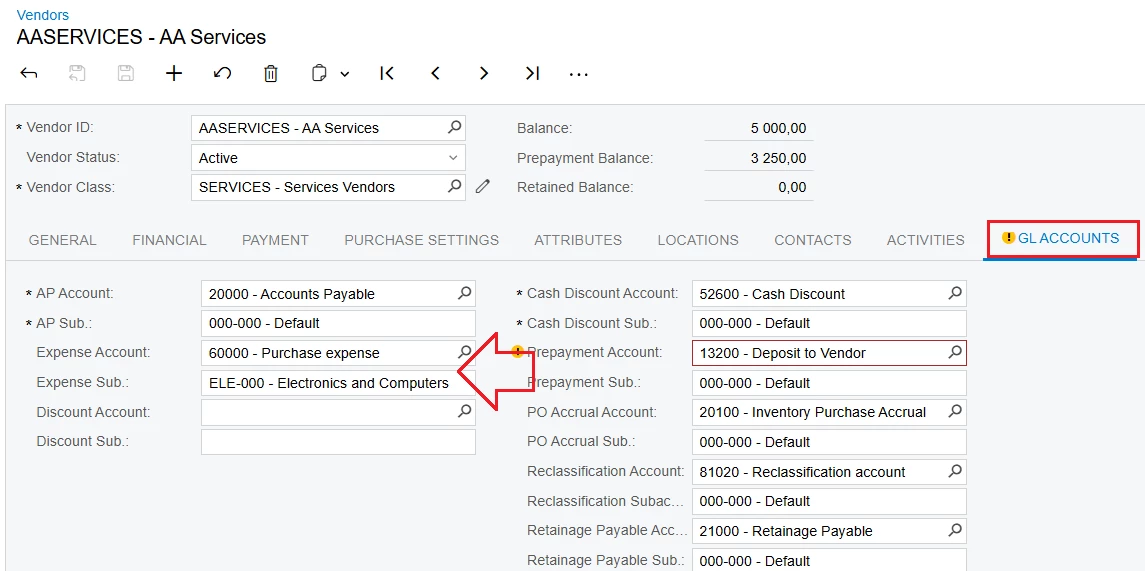The height and width of the screenshot is (571, 1145).
Task: Switch to the GENERAL tab
Action: (63, 240)
